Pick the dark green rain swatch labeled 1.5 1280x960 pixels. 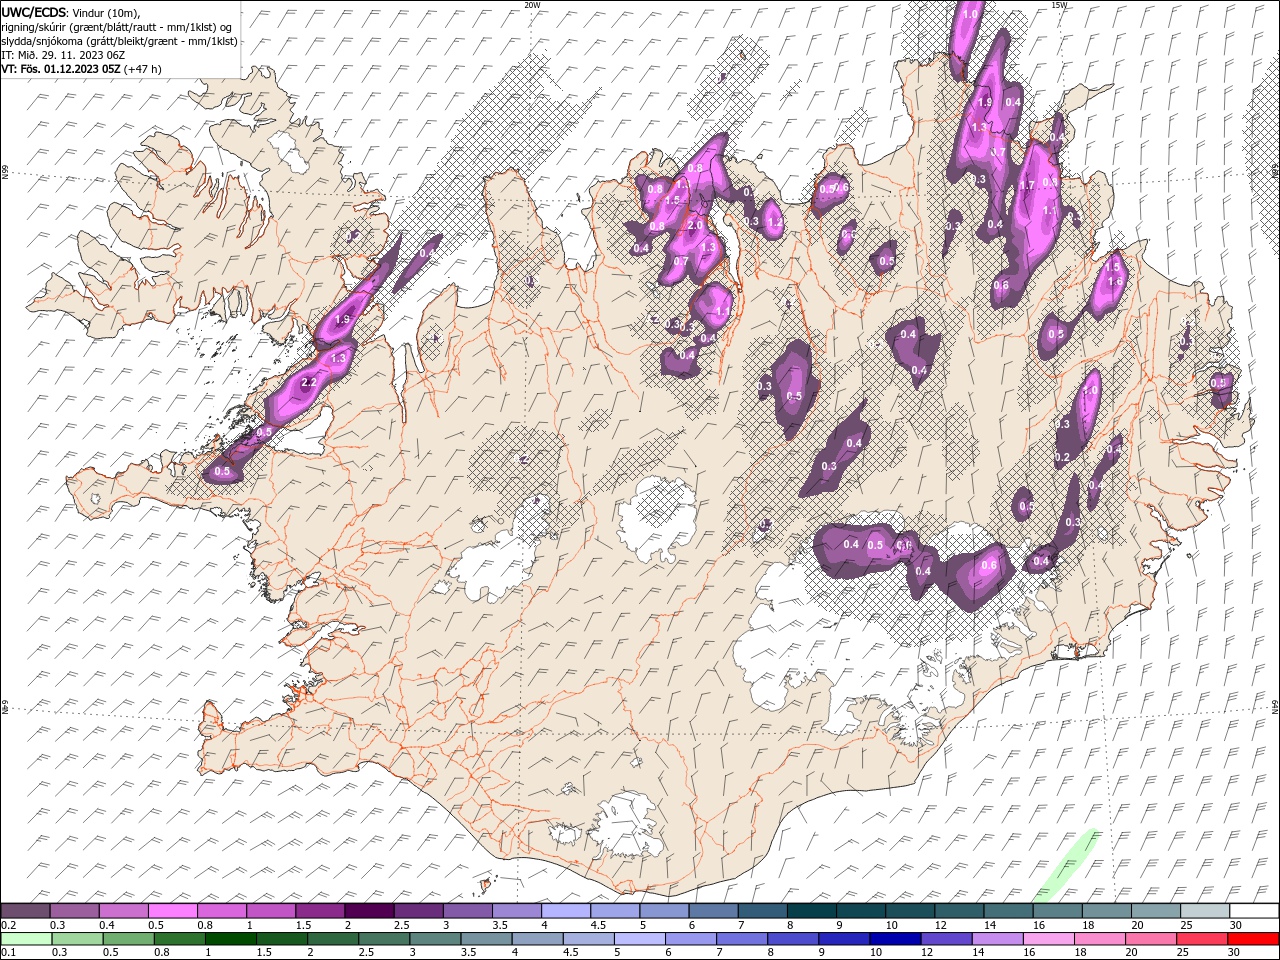pyautogui.click(x=281, y=938)
